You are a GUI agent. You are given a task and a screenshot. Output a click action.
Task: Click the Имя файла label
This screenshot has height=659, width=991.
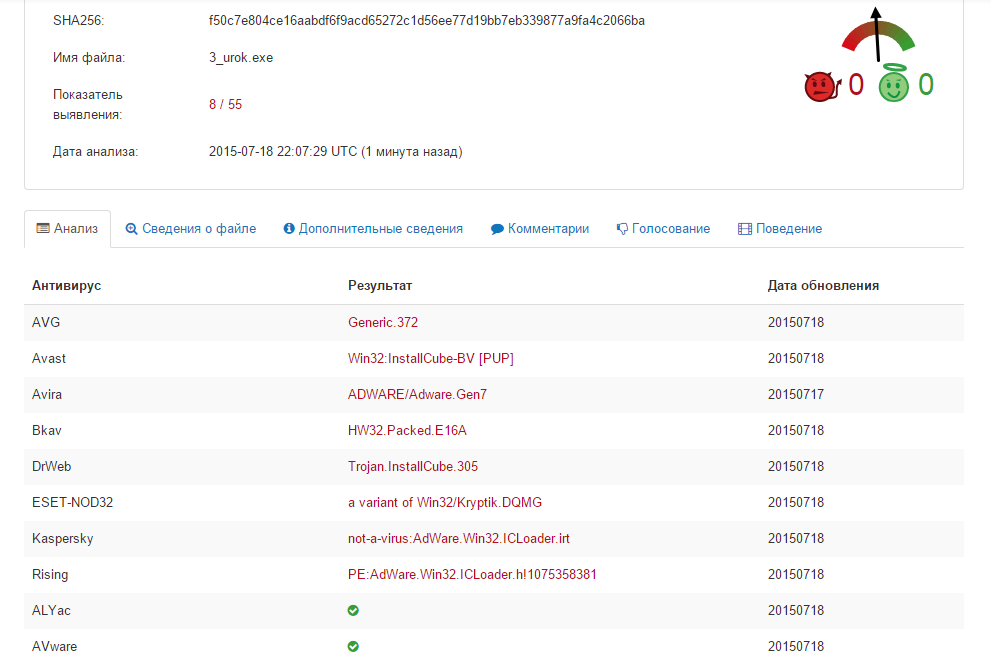88,57
